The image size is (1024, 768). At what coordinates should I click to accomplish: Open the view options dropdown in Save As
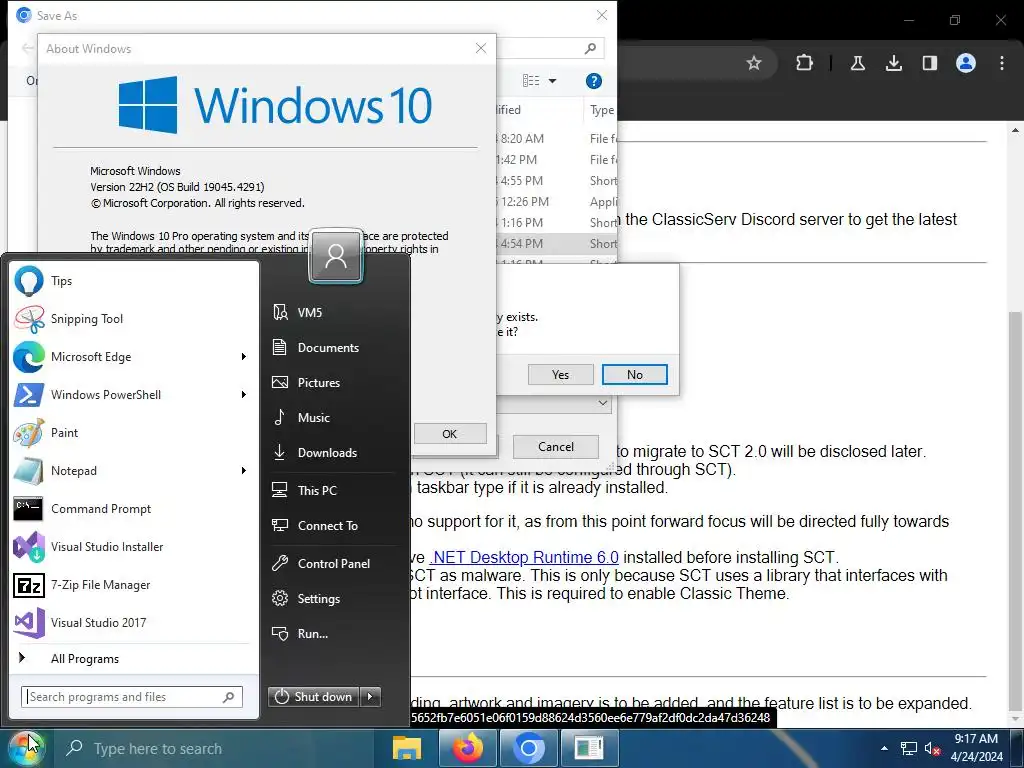[552, 81]
